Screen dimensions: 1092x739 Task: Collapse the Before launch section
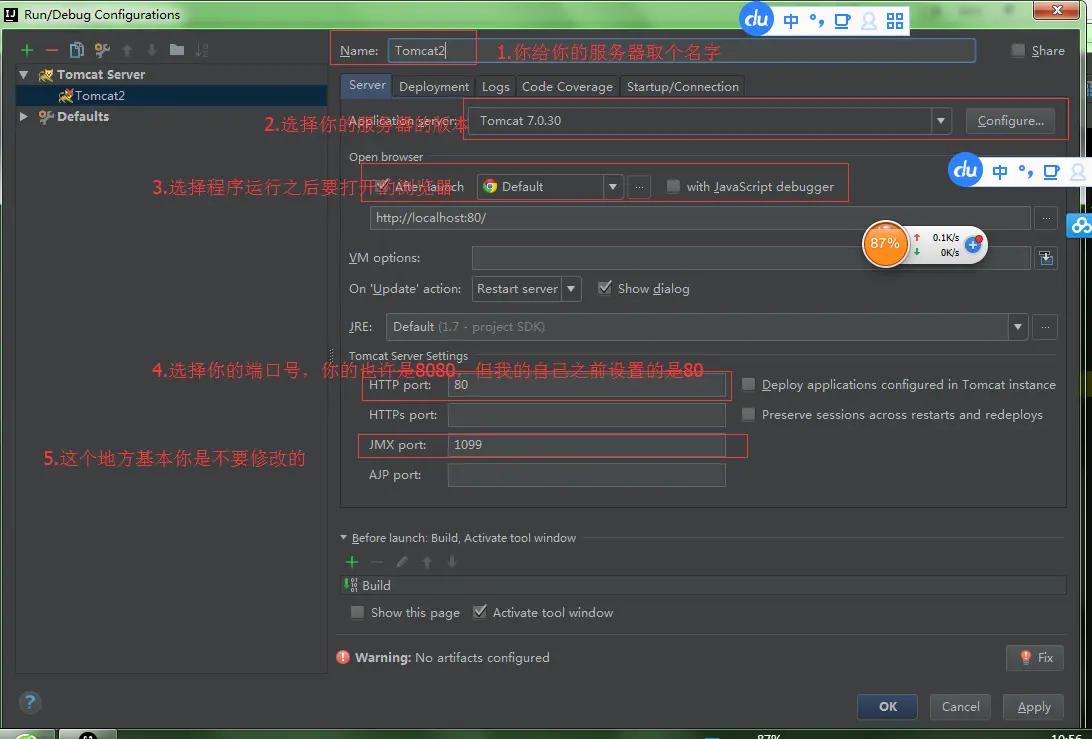(x=343, y=538)
